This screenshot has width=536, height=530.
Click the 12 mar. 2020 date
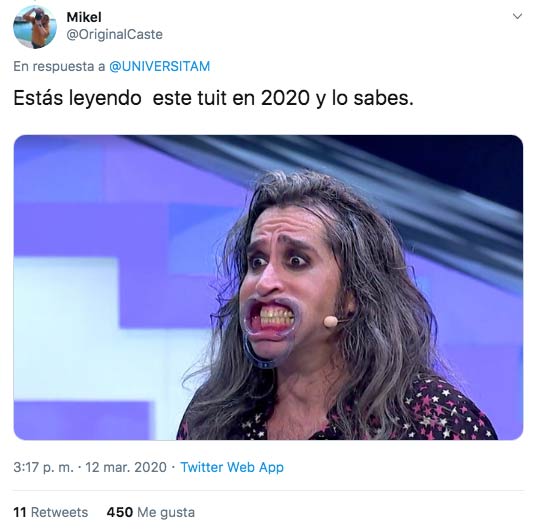126,467
